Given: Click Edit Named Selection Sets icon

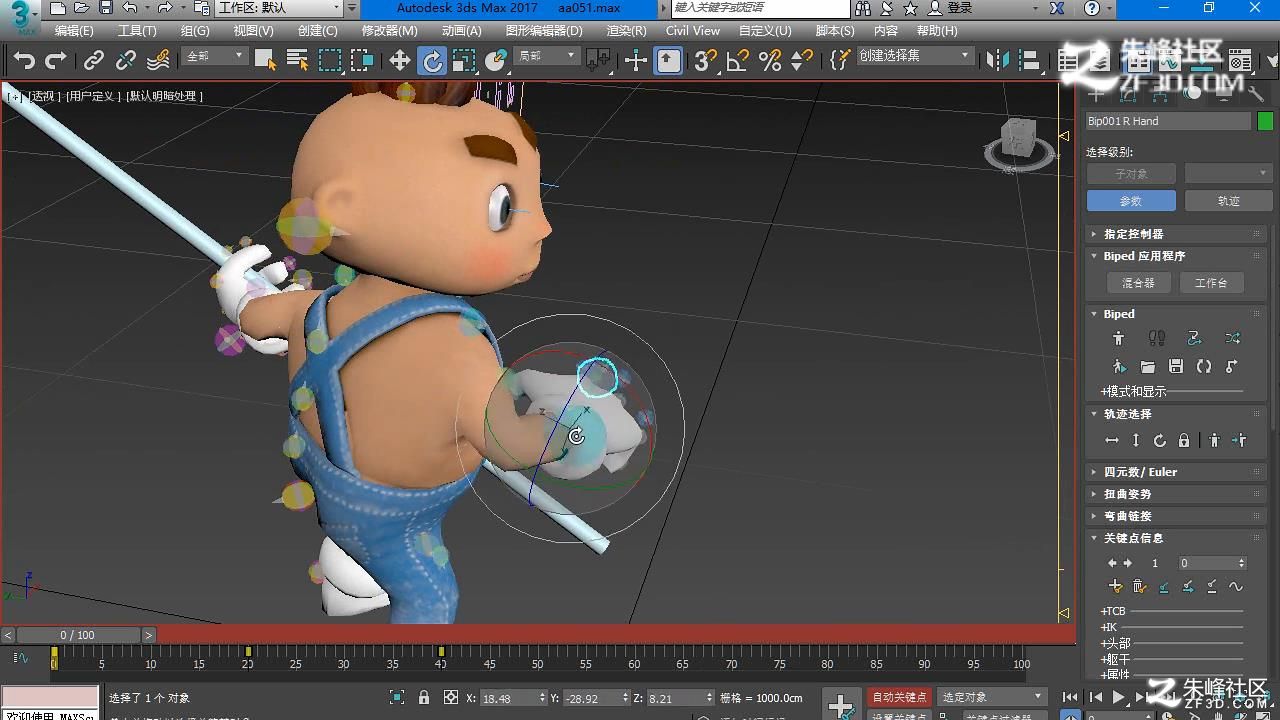Looking at the screenshot, I should [840, 61].
